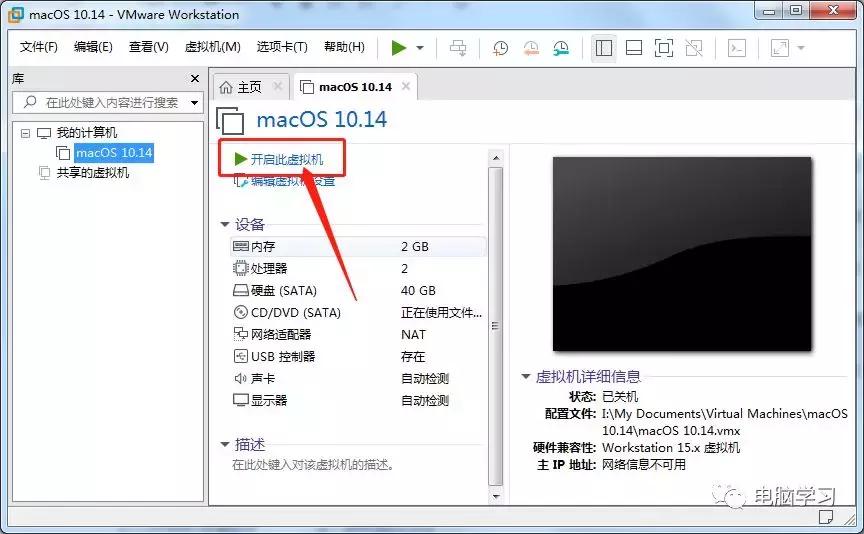Viewport: 864px width, 534px height.
Task: Collapse the 设备 section
Action: pyautogui.click(x=225, y=224)
